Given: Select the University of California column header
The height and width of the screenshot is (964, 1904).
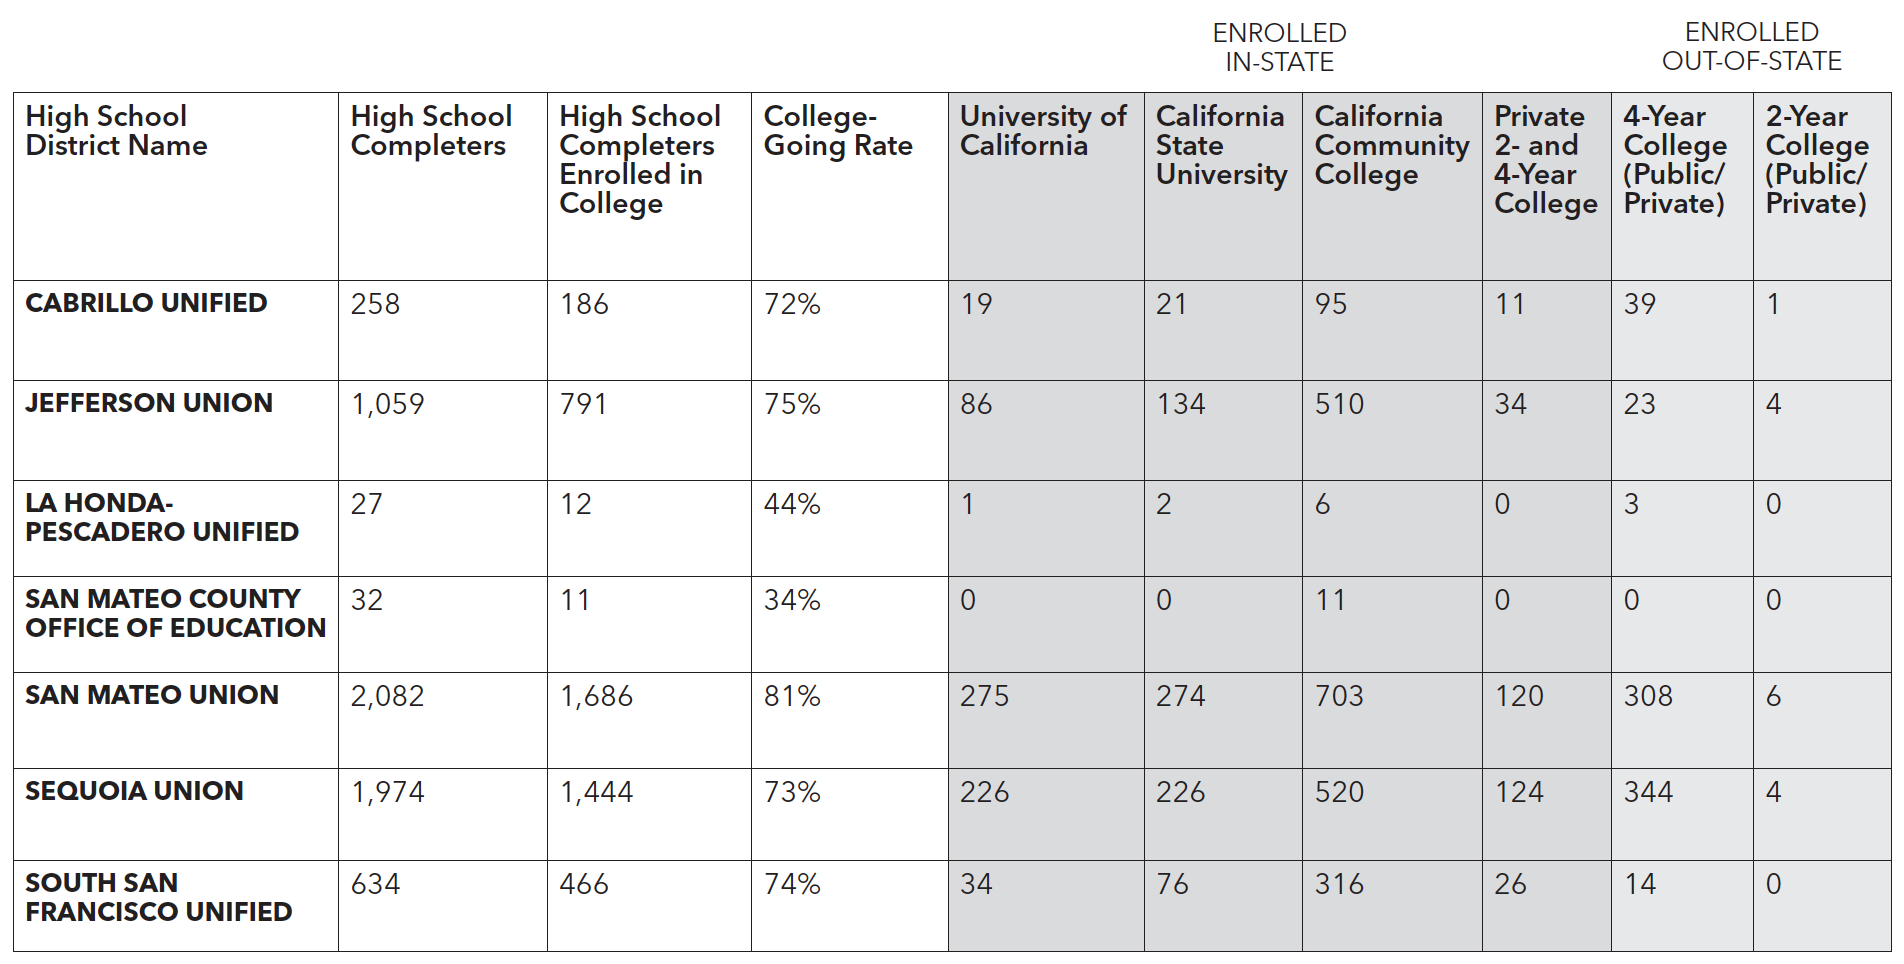Looking at the screenshot, I should 1043,131.
